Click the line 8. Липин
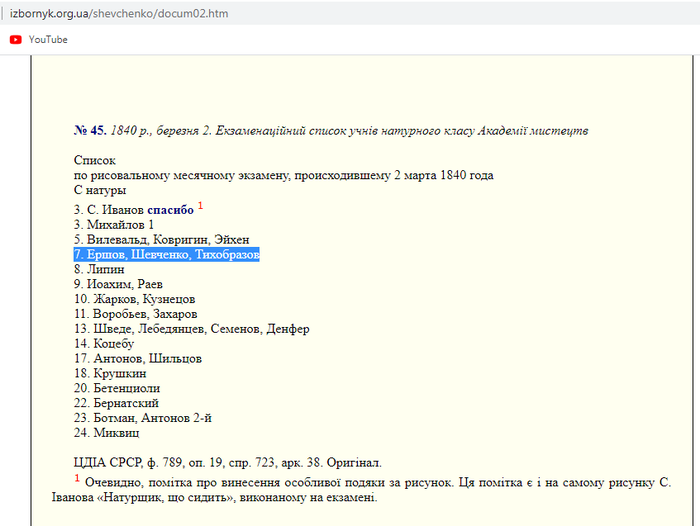Image resolution: width=700 pixels, height=526 pixels. pos(99,270)
